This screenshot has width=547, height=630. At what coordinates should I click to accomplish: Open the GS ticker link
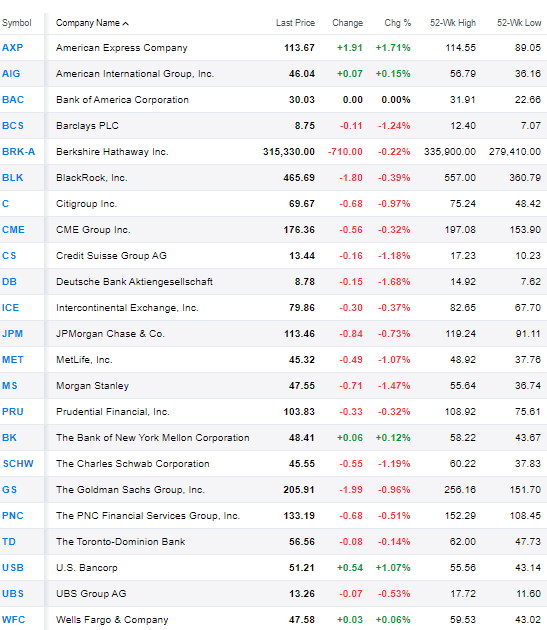[9, 490]
